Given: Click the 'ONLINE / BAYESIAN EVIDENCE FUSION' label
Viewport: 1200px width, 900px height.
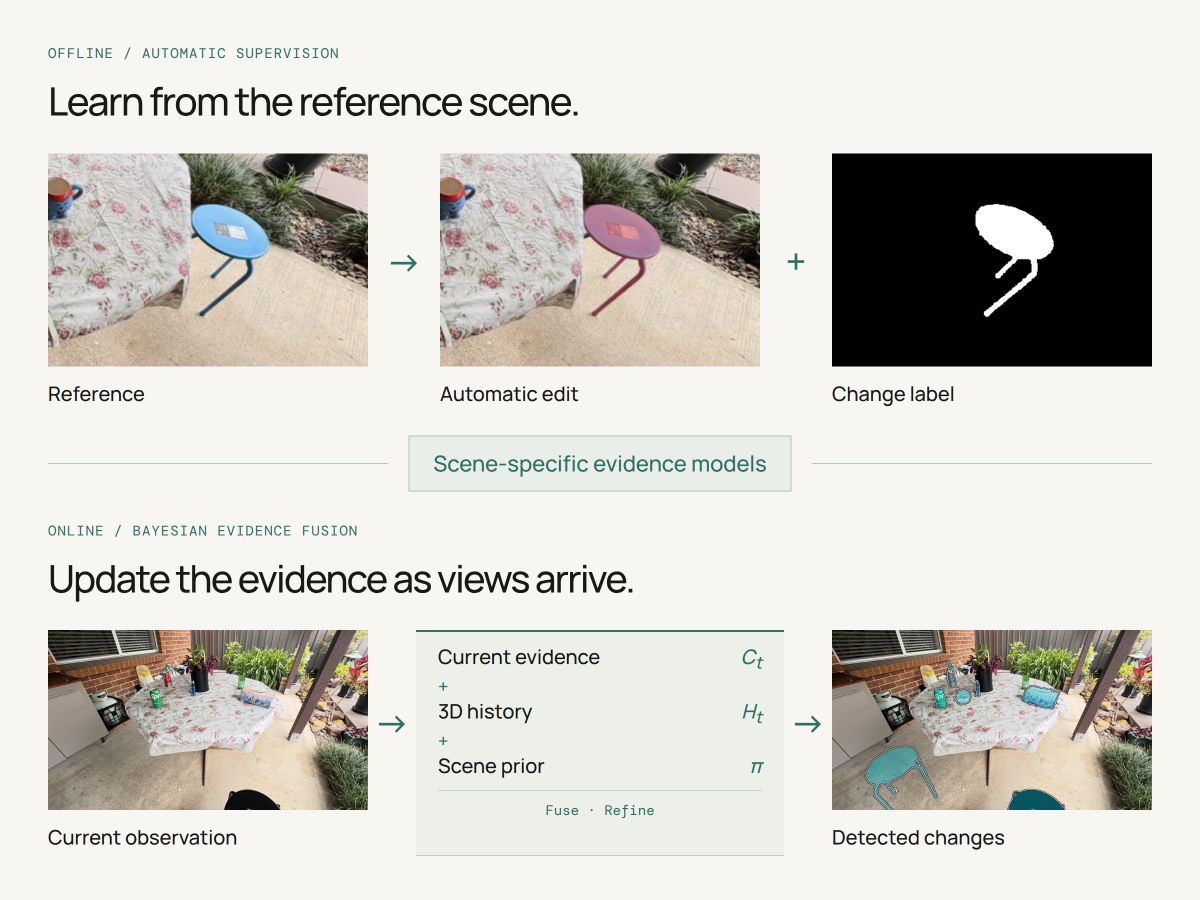Looking at the screenshot, I should tap(203, 531).
